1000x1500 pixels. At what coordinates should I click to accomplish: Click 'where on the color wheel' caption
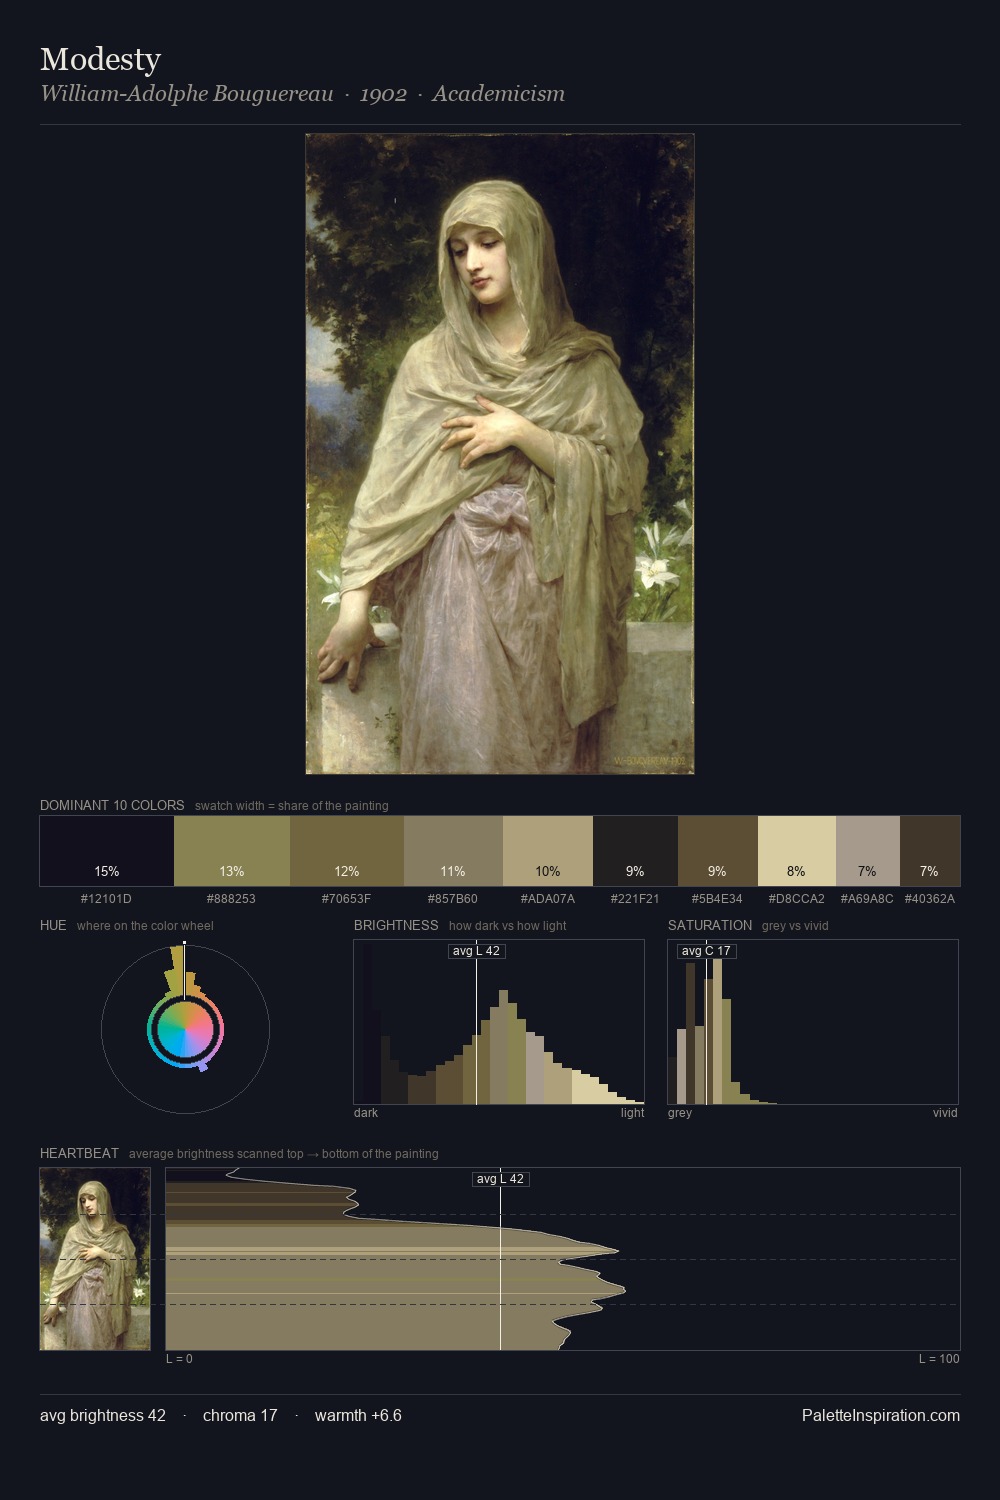(x=145, y=926)
